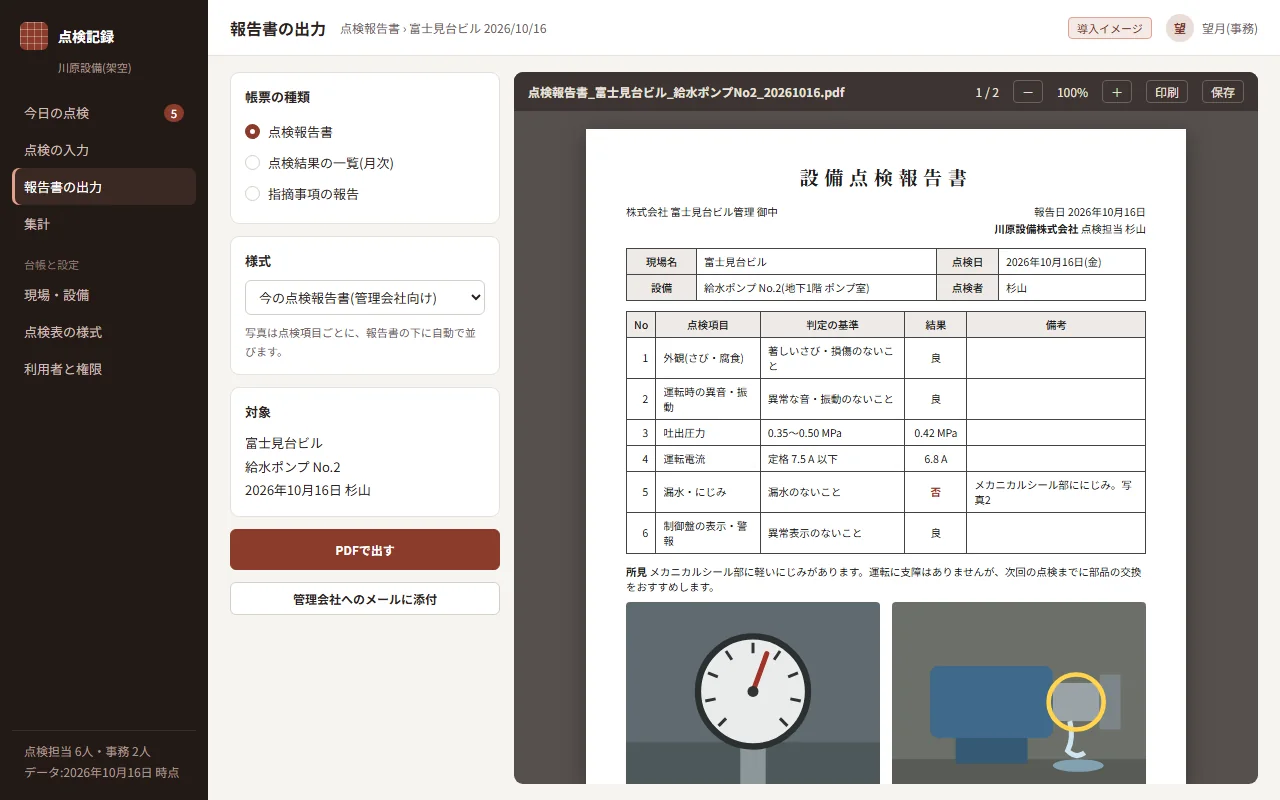Click the pump leak photo thumbnail
1280x800 pixels.
pyautogui.click(x=1019, y=693)
